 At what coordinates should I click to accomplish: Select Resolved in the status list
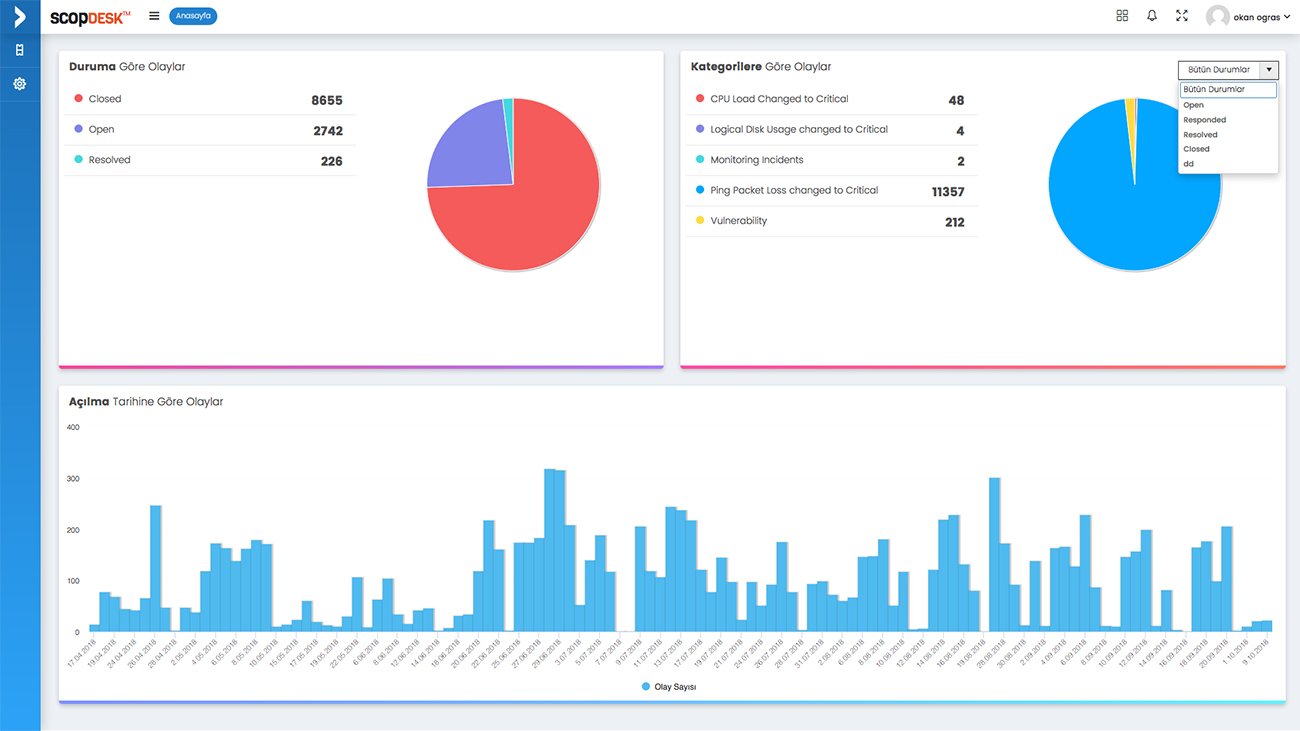(x=1200, y=135)
